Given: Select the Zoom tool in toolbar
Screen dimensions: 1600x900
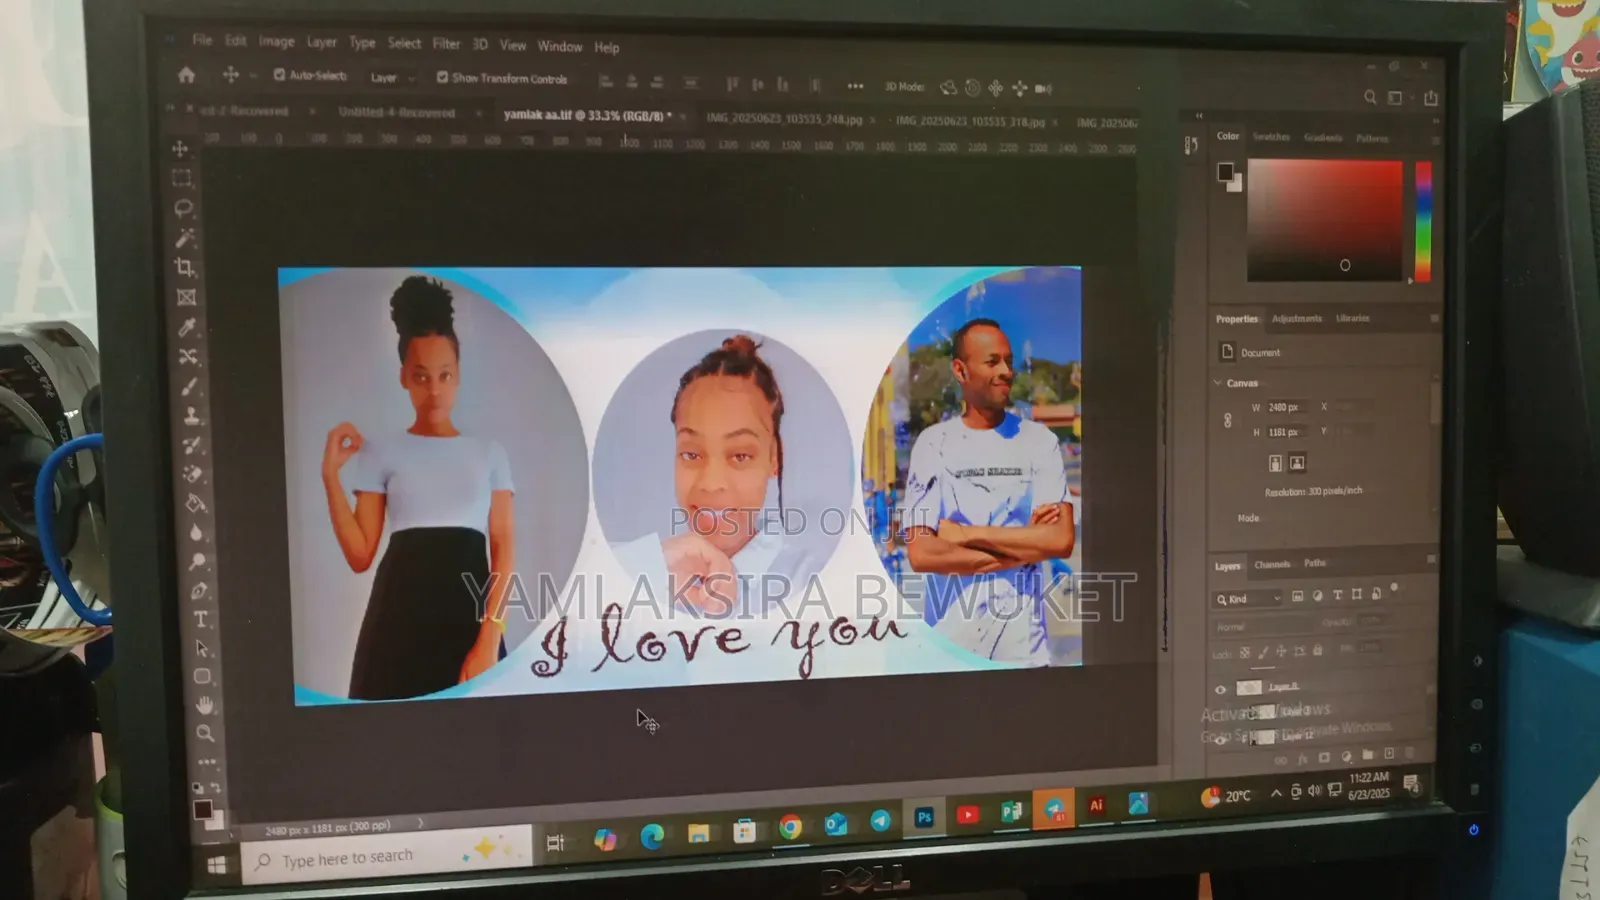Looking at the screenshot, I should point(205,733).
